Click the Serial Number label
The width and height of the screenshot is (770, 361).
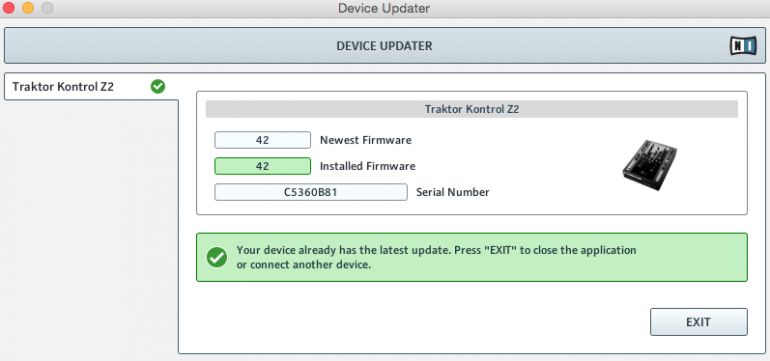coord(453,193)
